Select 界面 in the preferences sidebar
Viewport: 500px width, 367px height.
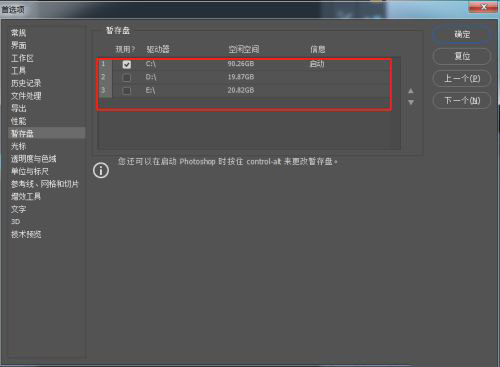19,45
